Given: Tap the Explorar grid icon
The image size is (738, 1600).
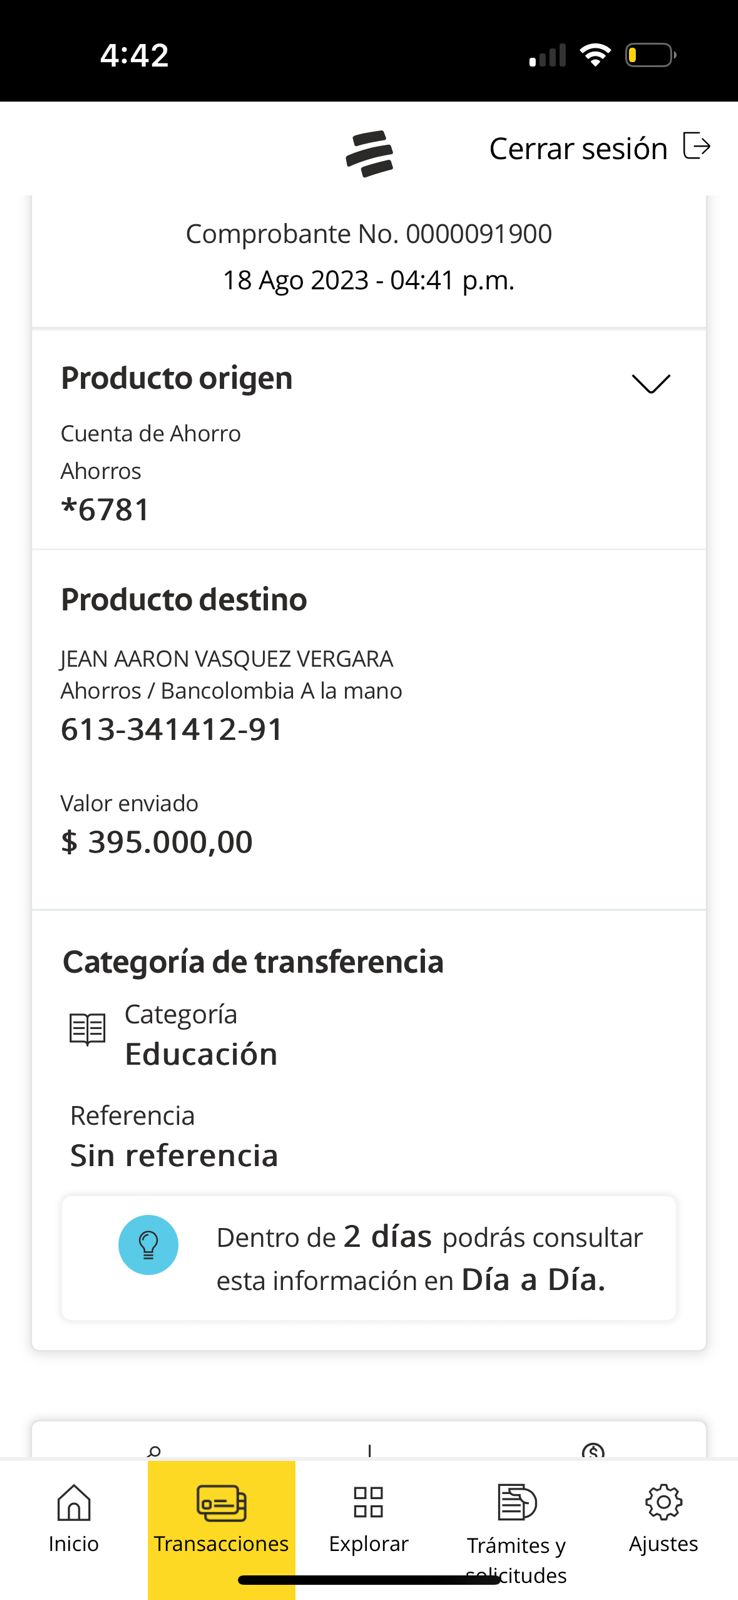Looking at the screenshot, I should click(x=368, y=1502).
